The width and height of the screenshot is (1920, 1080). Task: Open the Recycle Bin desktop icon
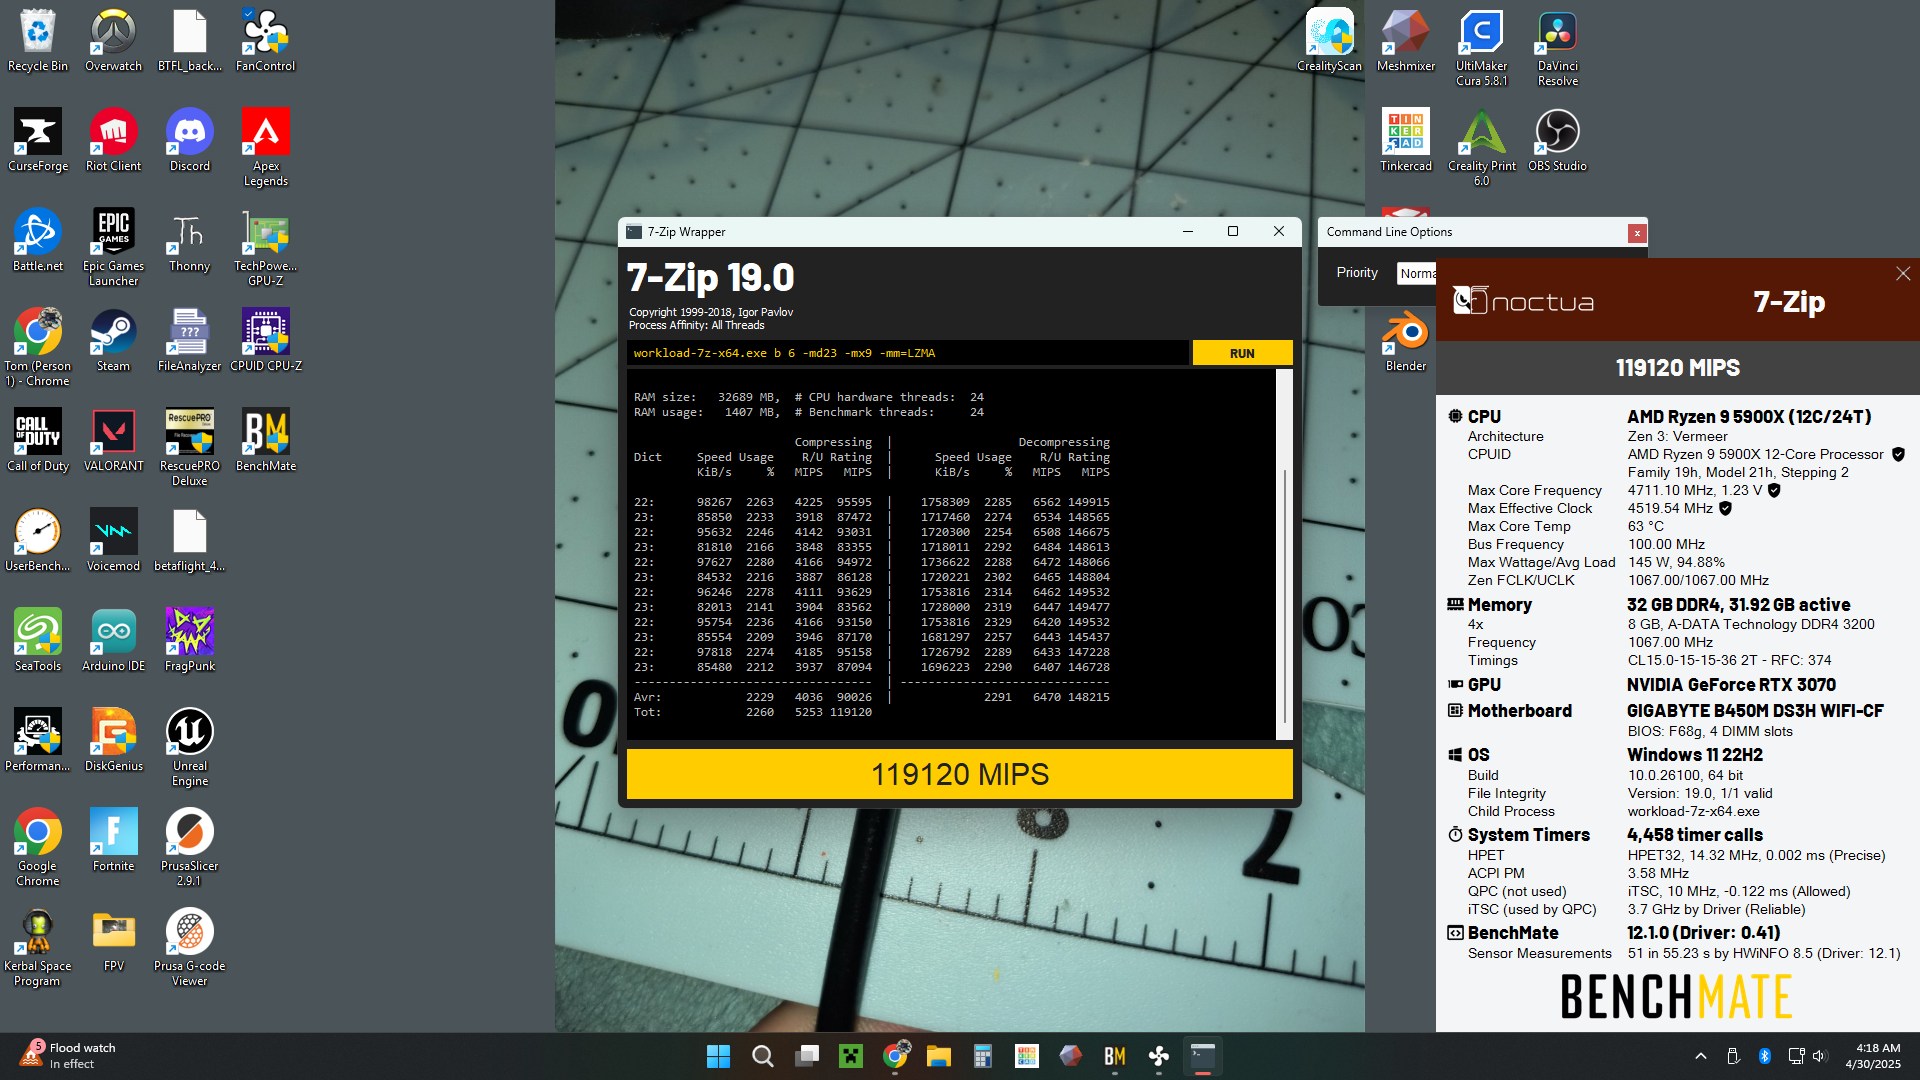38,42
